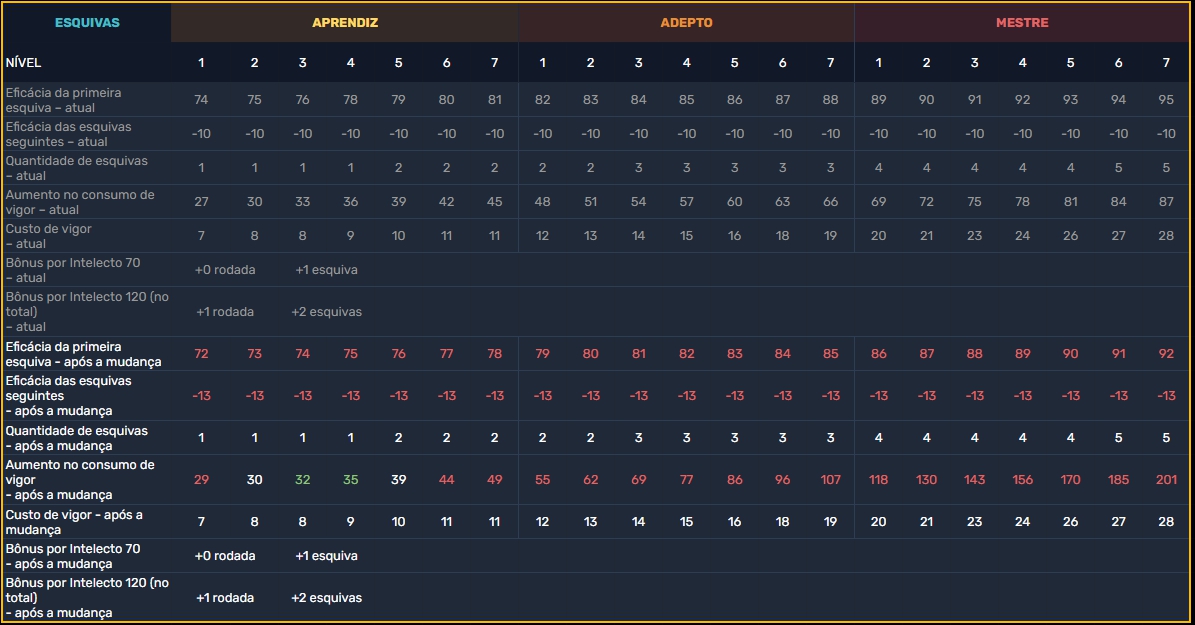Viewport: 1195px width, 625px height.
Task: Click the red value 156
Action: [1022, 479]
